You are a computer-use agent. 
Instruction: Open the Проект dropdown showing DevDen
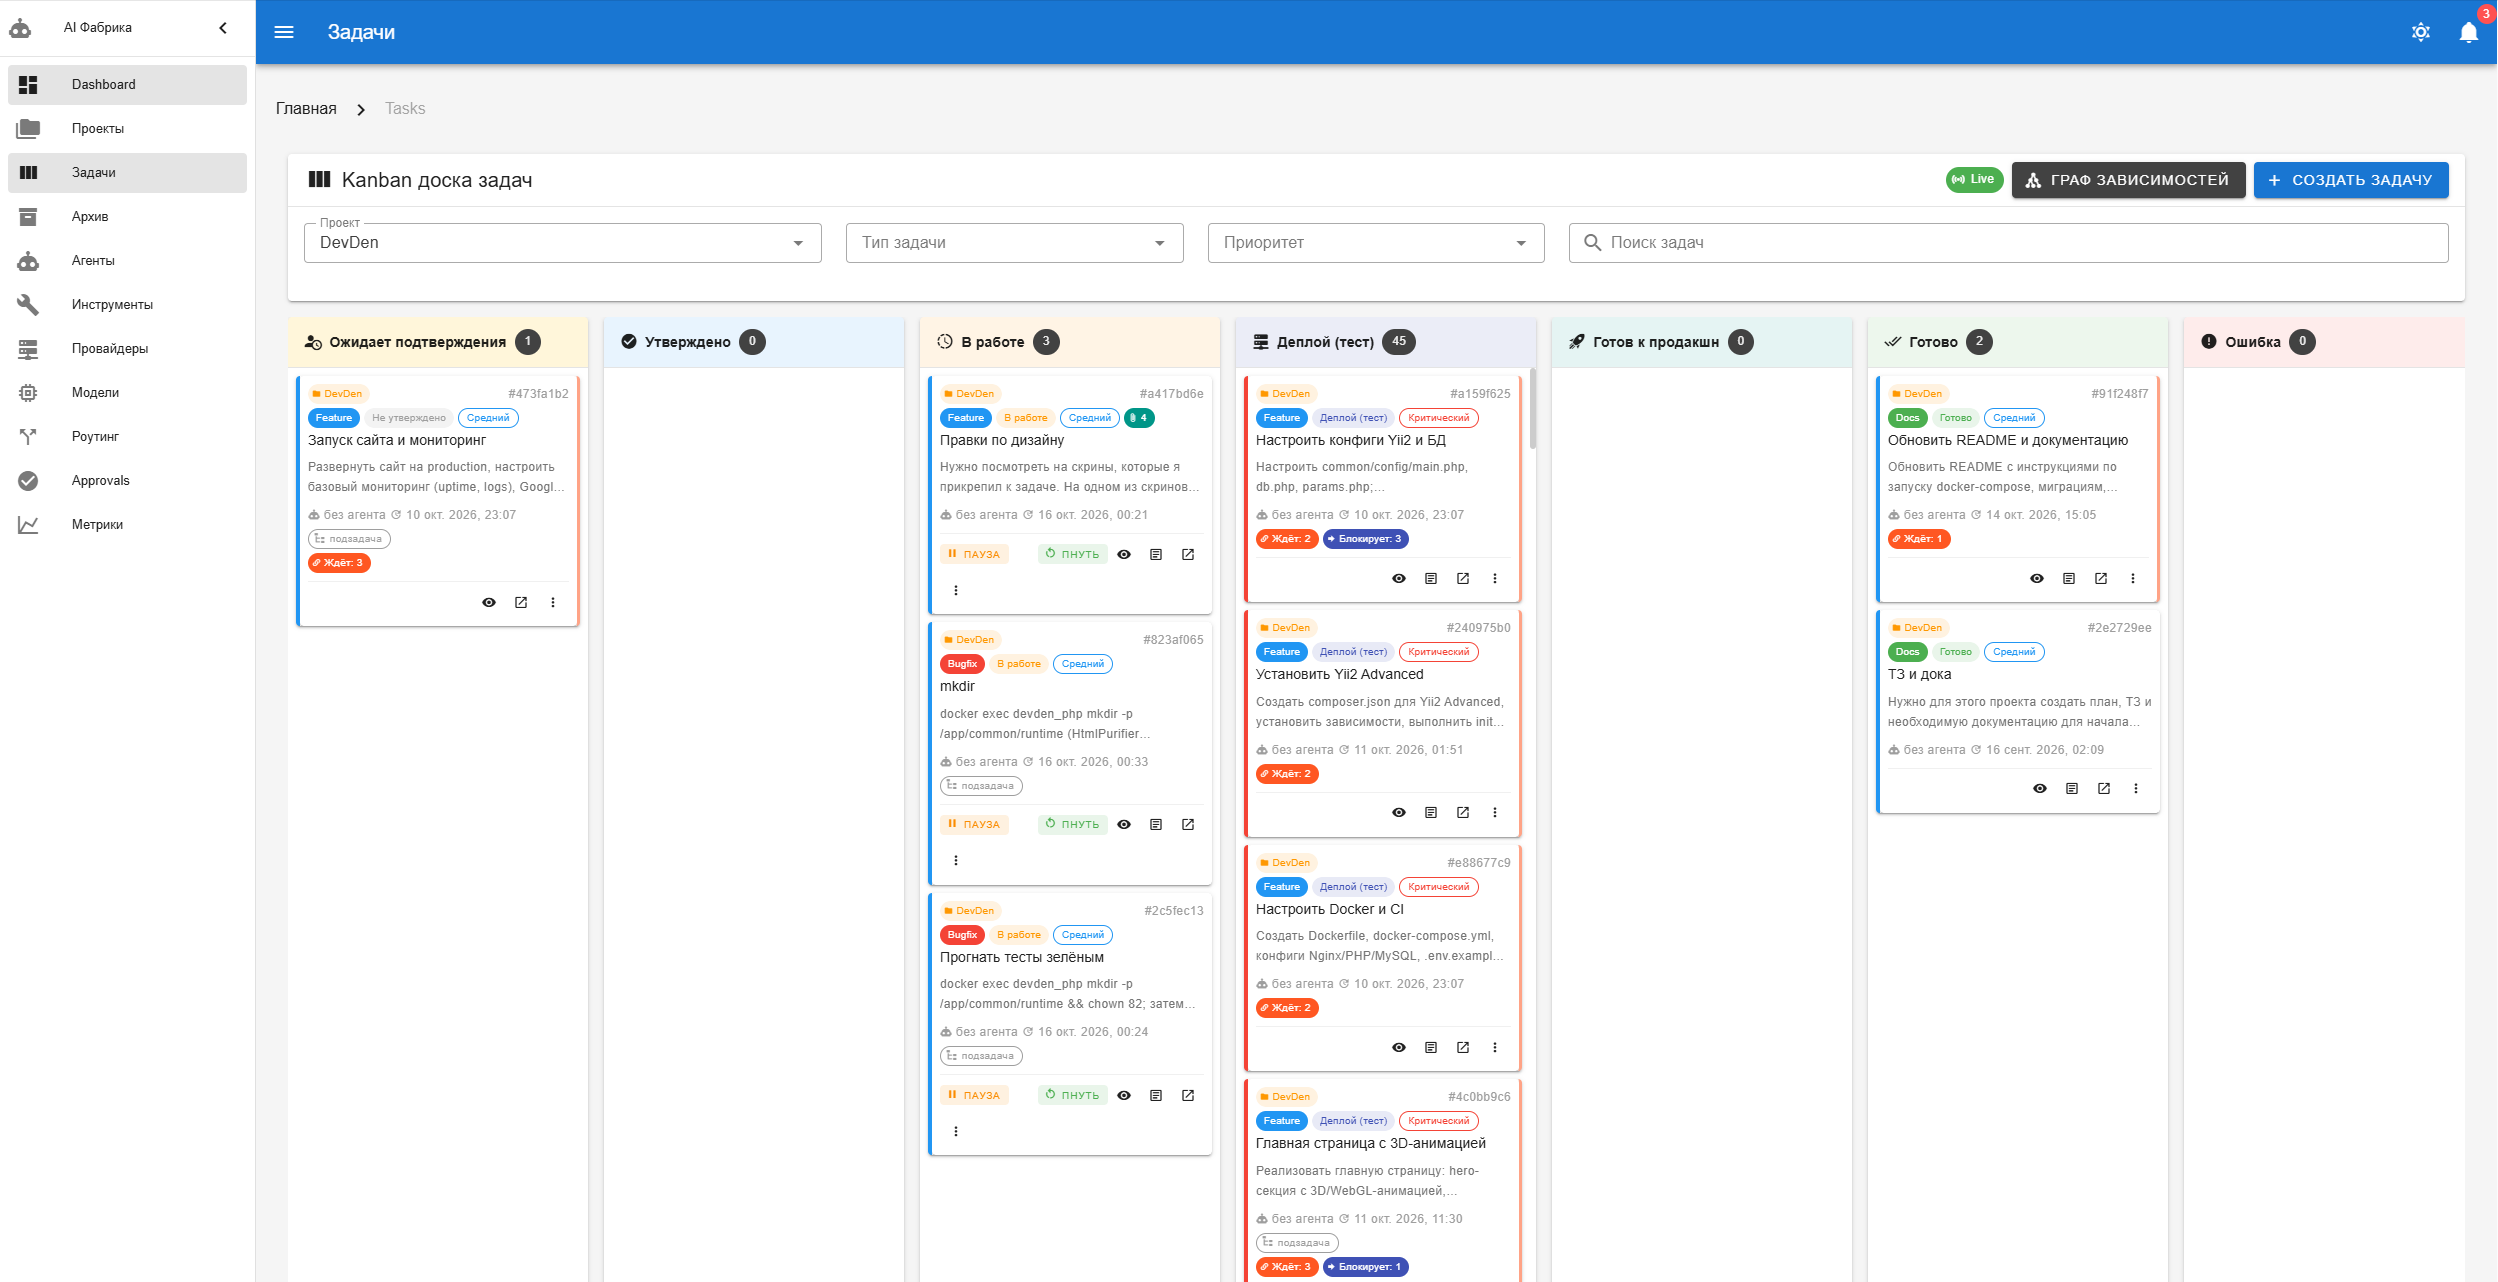click(563, 243)
